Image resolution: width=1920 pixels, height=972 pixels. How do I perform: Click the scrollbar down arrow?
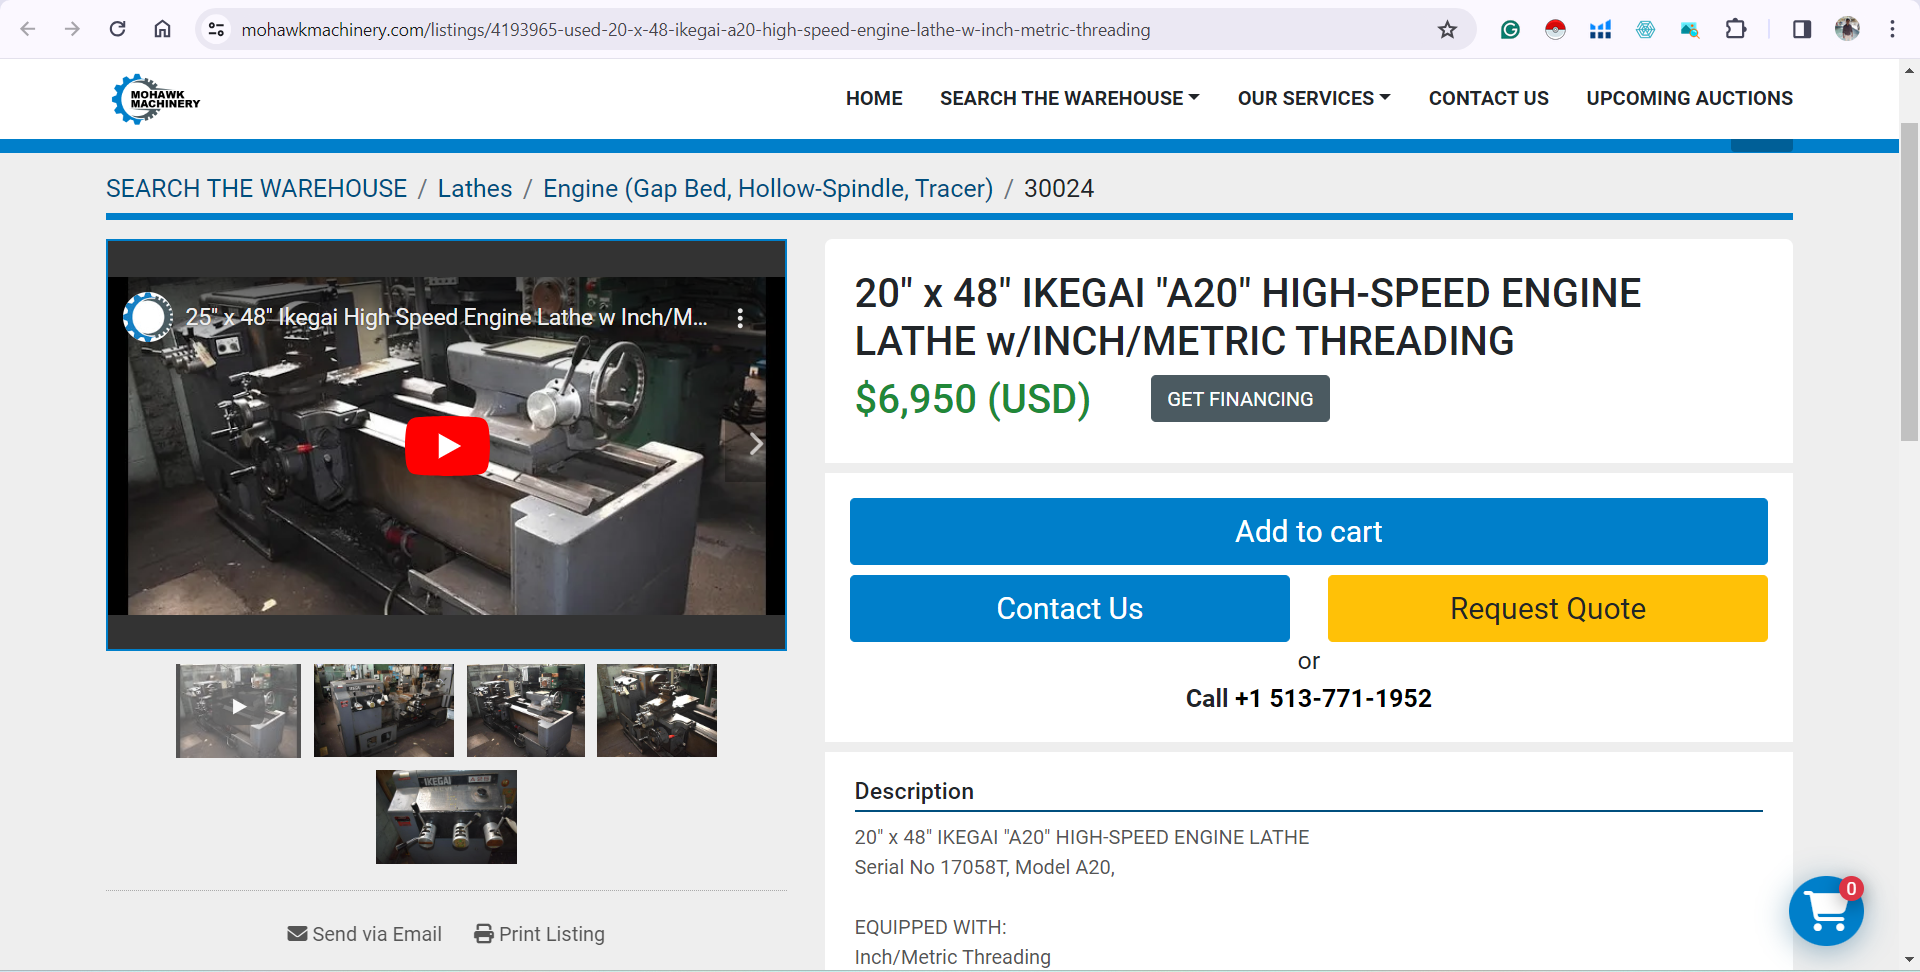[x=1909, y=960]
